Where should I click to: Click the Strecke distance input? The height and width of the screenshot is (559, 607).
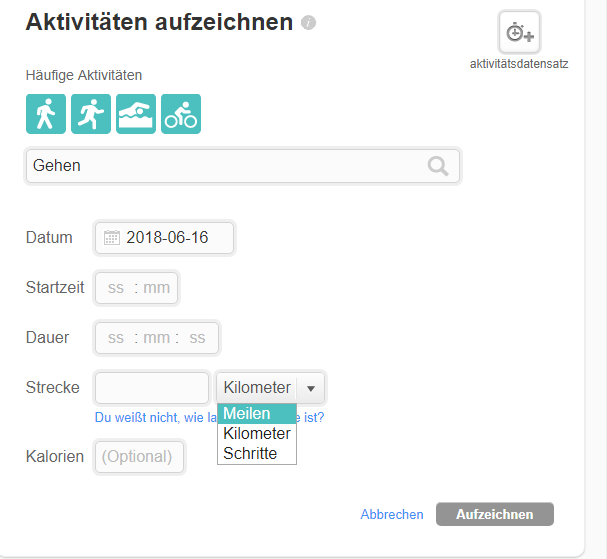tap(152, 388)
